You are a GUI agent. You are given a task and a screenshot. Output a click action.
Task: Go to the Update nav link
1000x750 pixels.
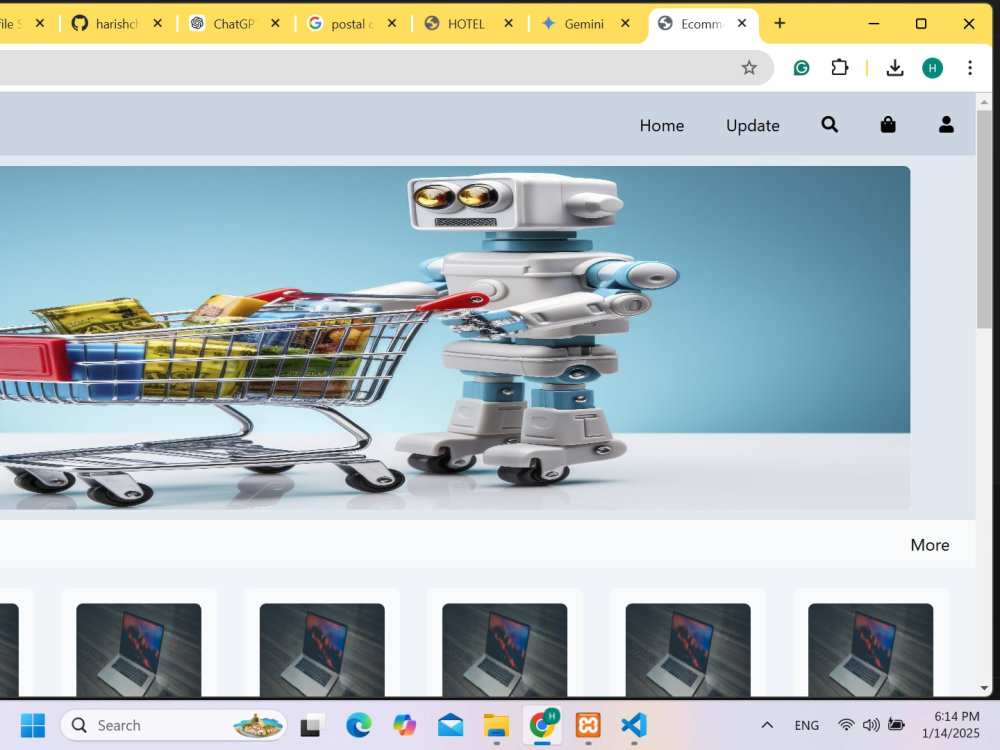753,126
